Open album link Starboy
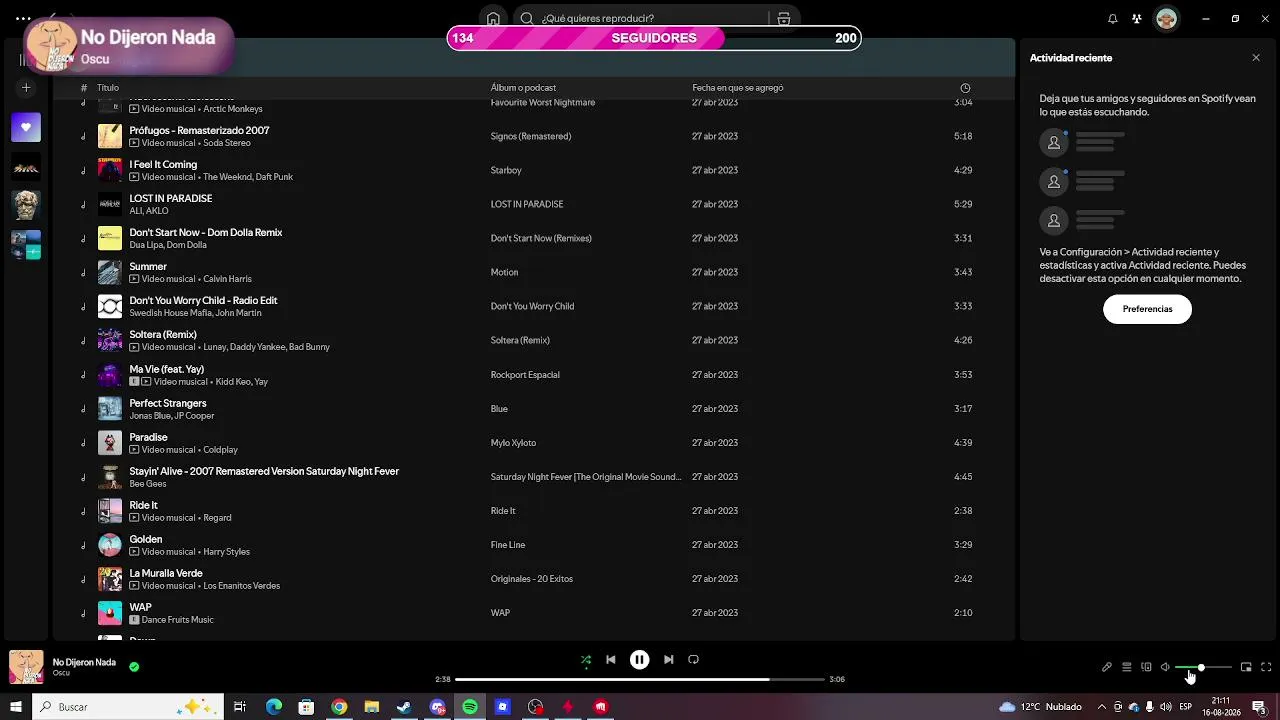 506,170
